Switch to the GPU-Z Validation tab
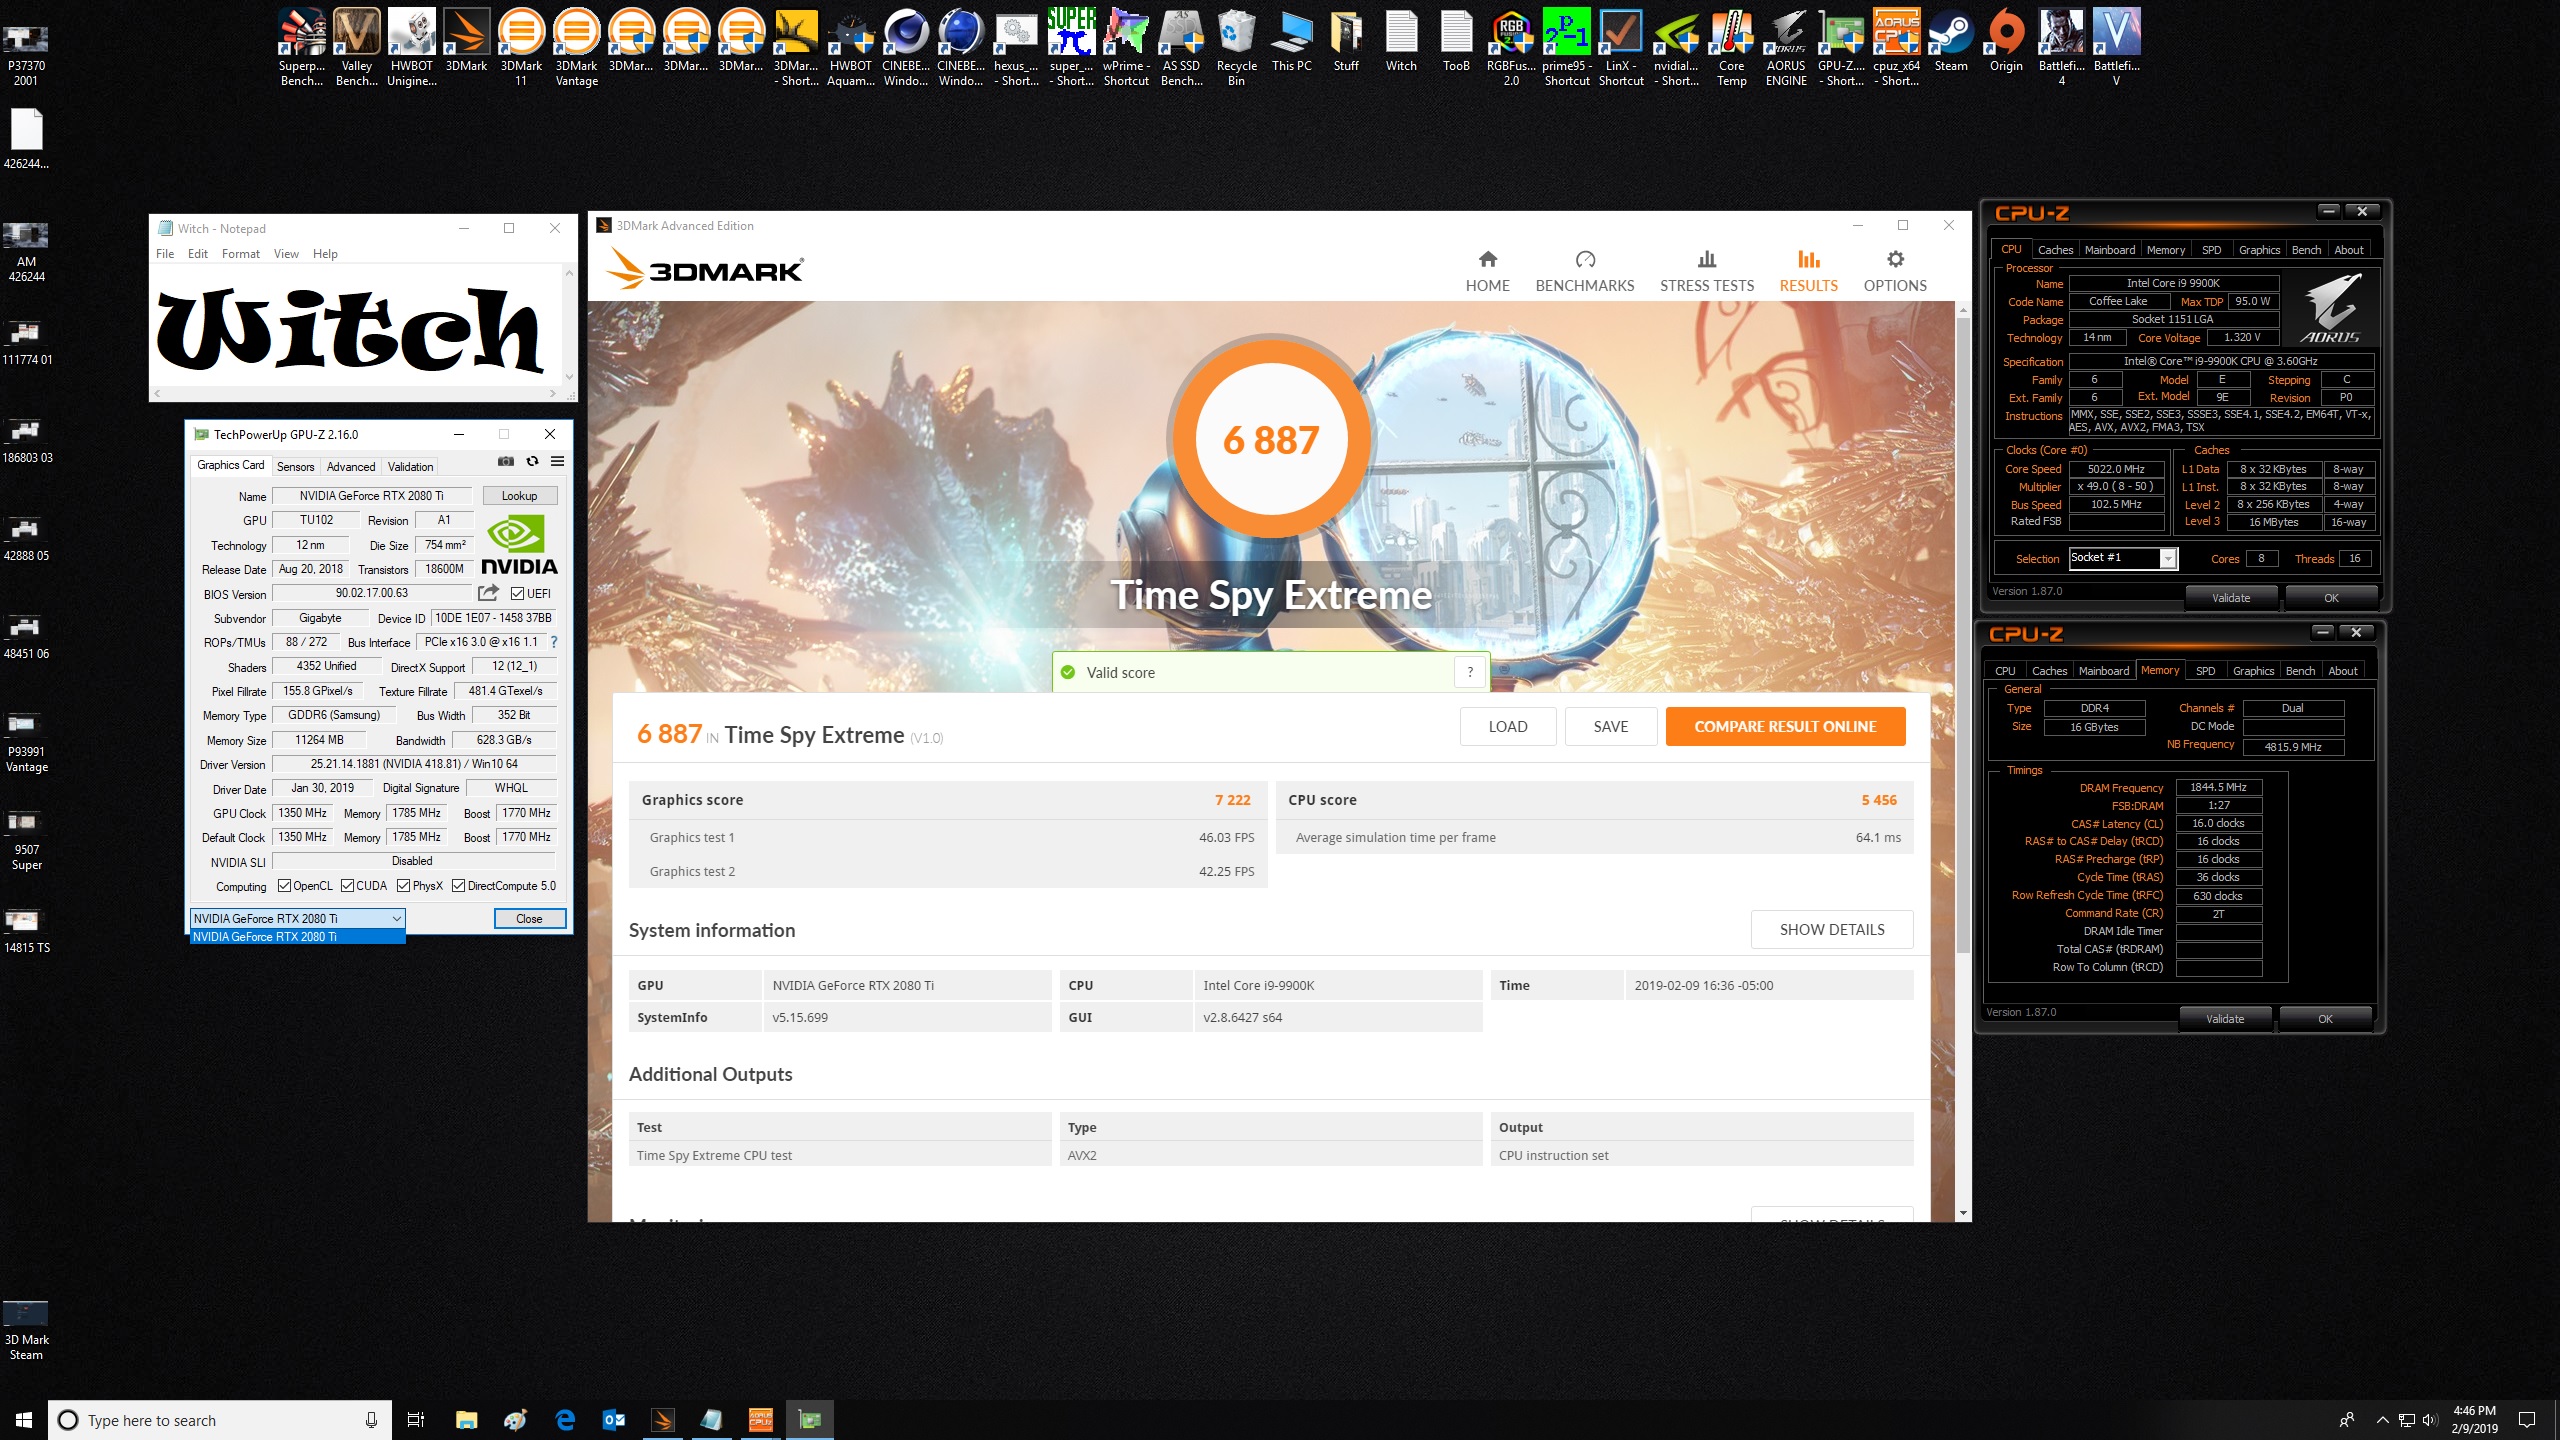 [410, 466]
